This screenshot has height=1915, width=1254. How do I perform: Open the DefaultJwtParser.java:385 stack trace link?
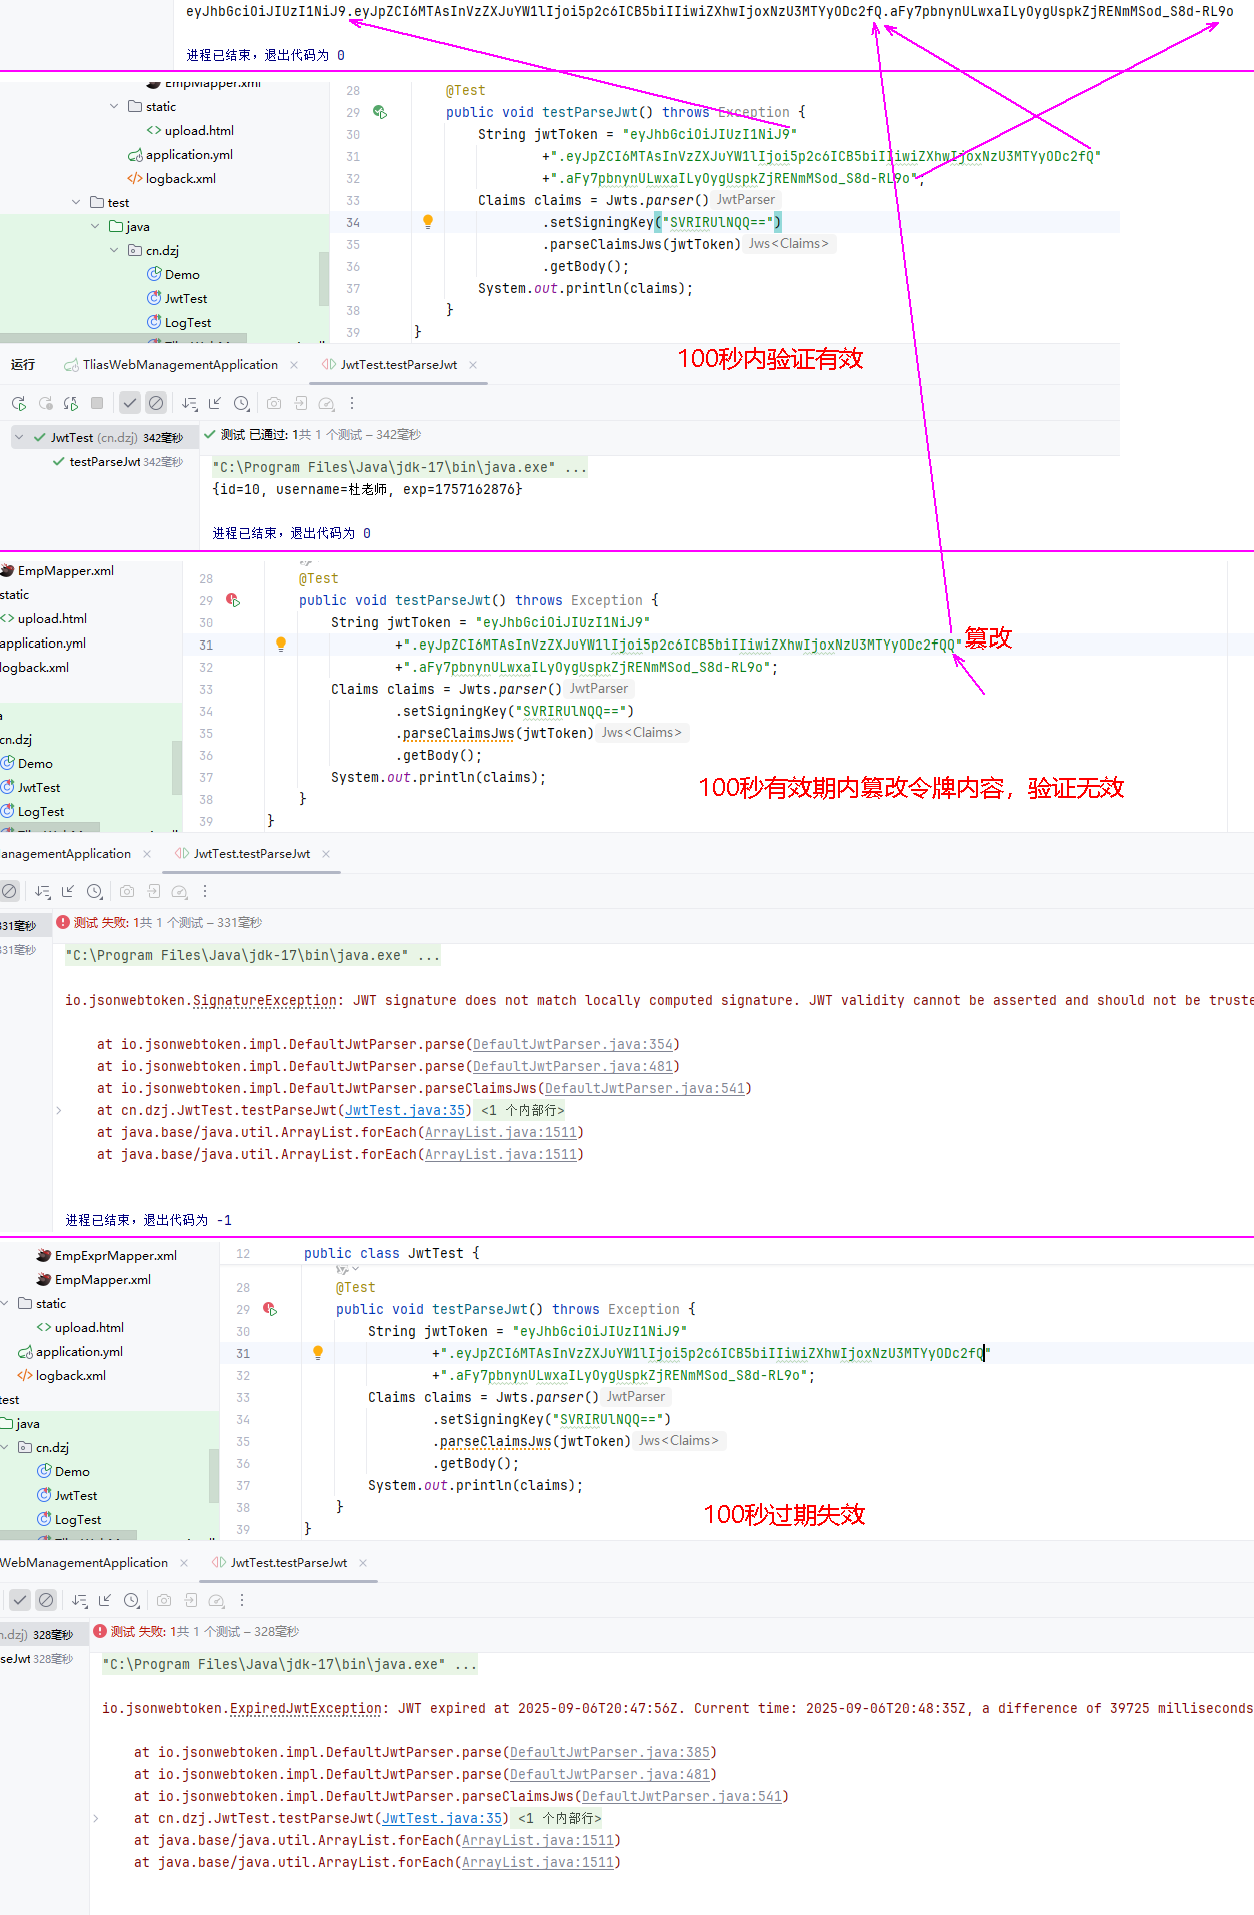(x=610, y=1752)
